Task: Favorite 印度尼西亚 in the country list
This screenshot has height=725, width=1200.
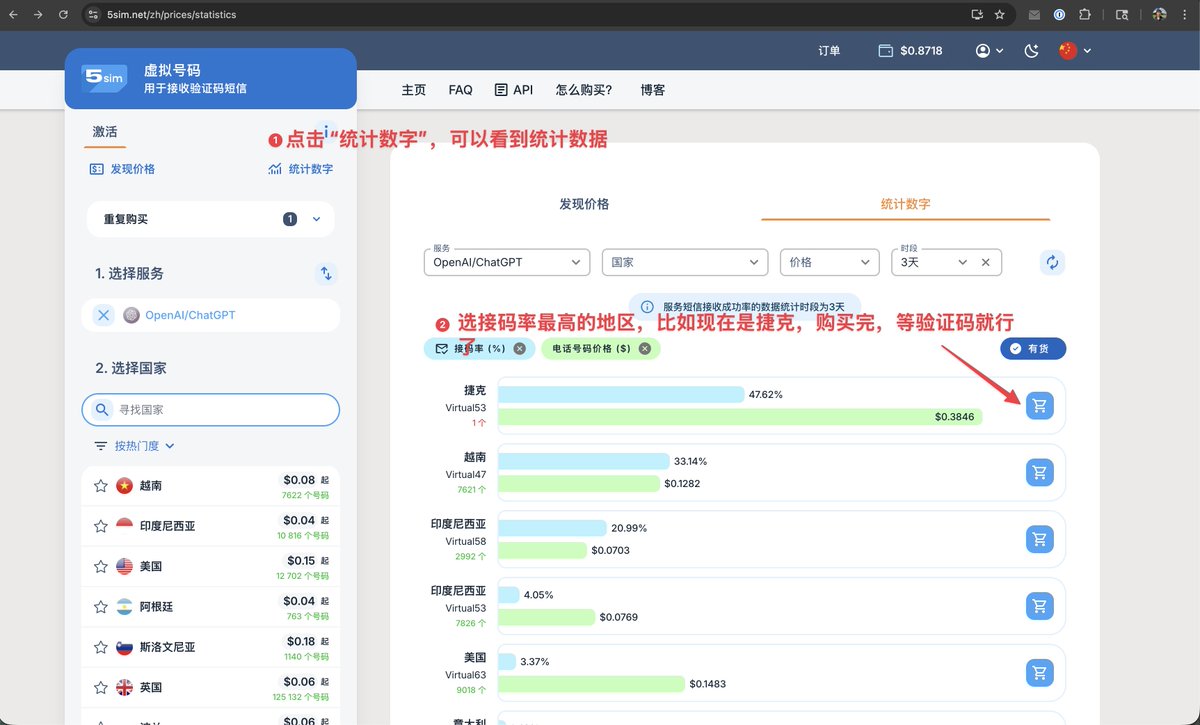Action: pos(100,526)
